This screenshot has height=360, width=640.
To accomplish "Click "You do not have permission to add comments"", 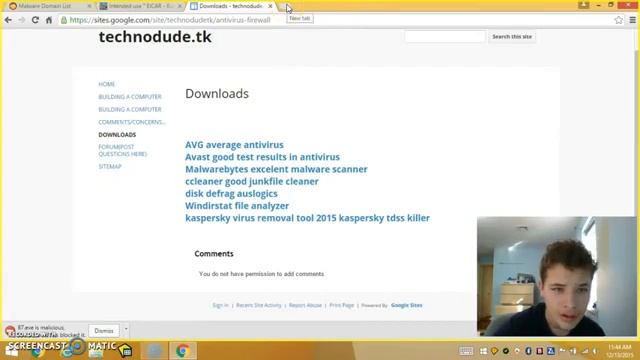I will 261,274.
